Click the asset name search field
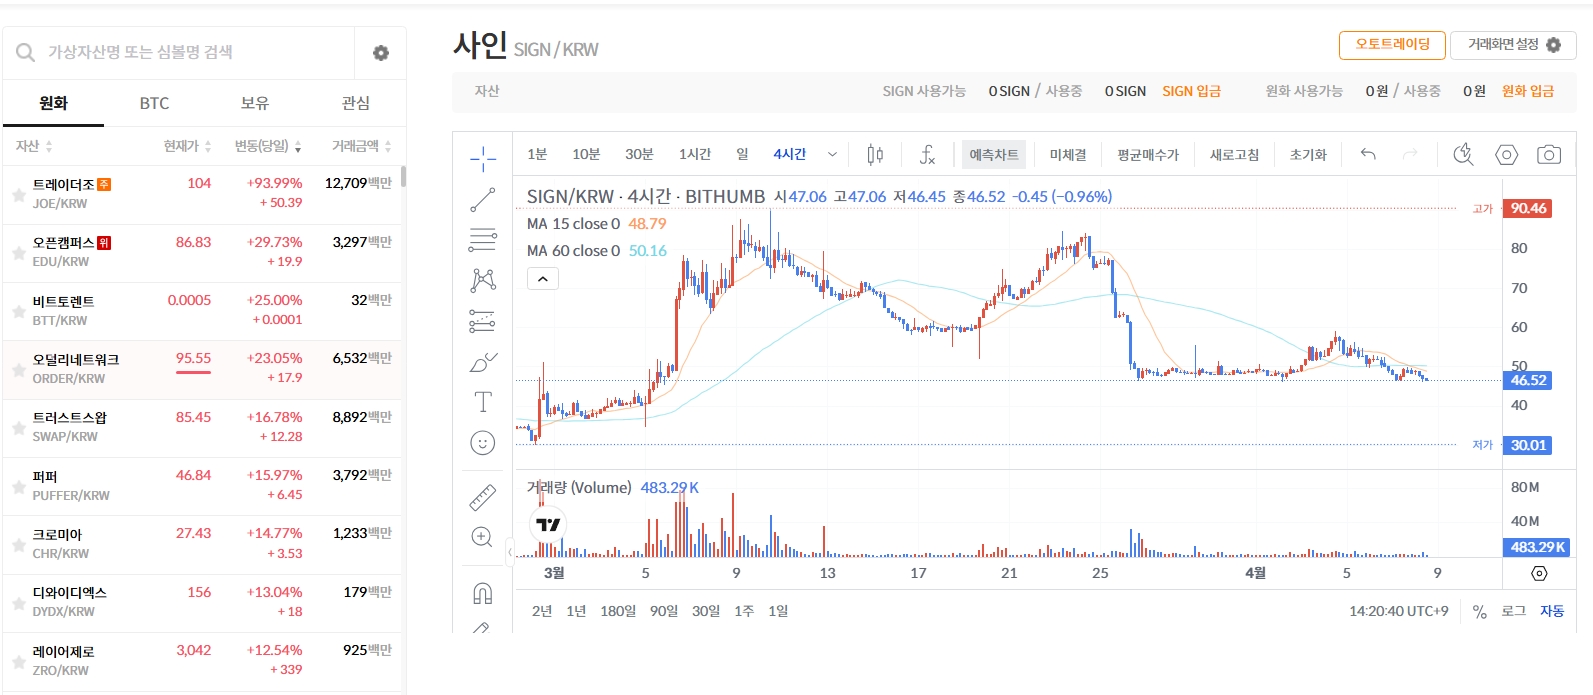1593x695 pixels. 190,52
